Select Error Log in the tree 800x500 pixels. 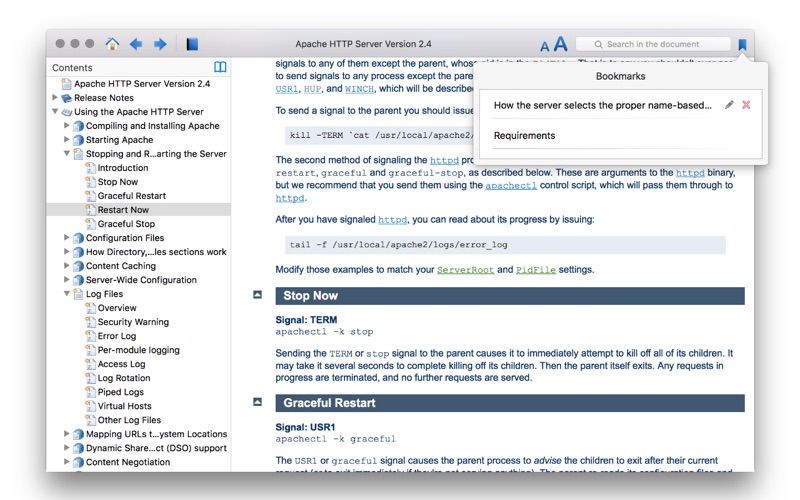[117, 336]
